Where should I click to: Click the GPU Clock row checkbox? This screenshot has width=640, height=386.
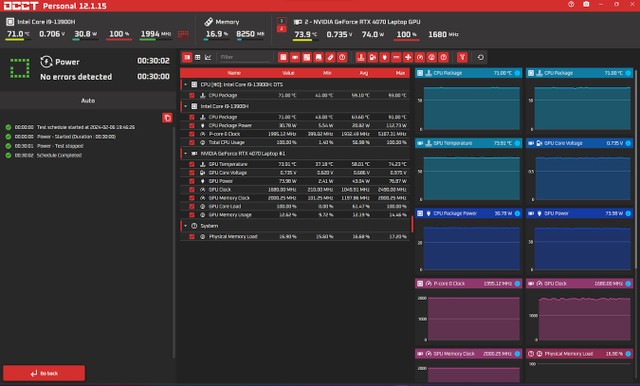pos(192,190)
